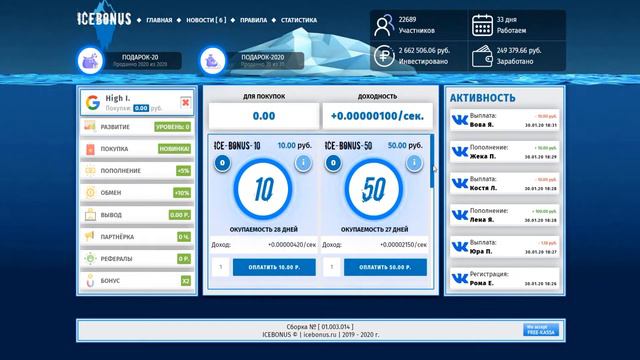Click the VK icon for Жека П.
640x360 pixels.
coord(460,152)
